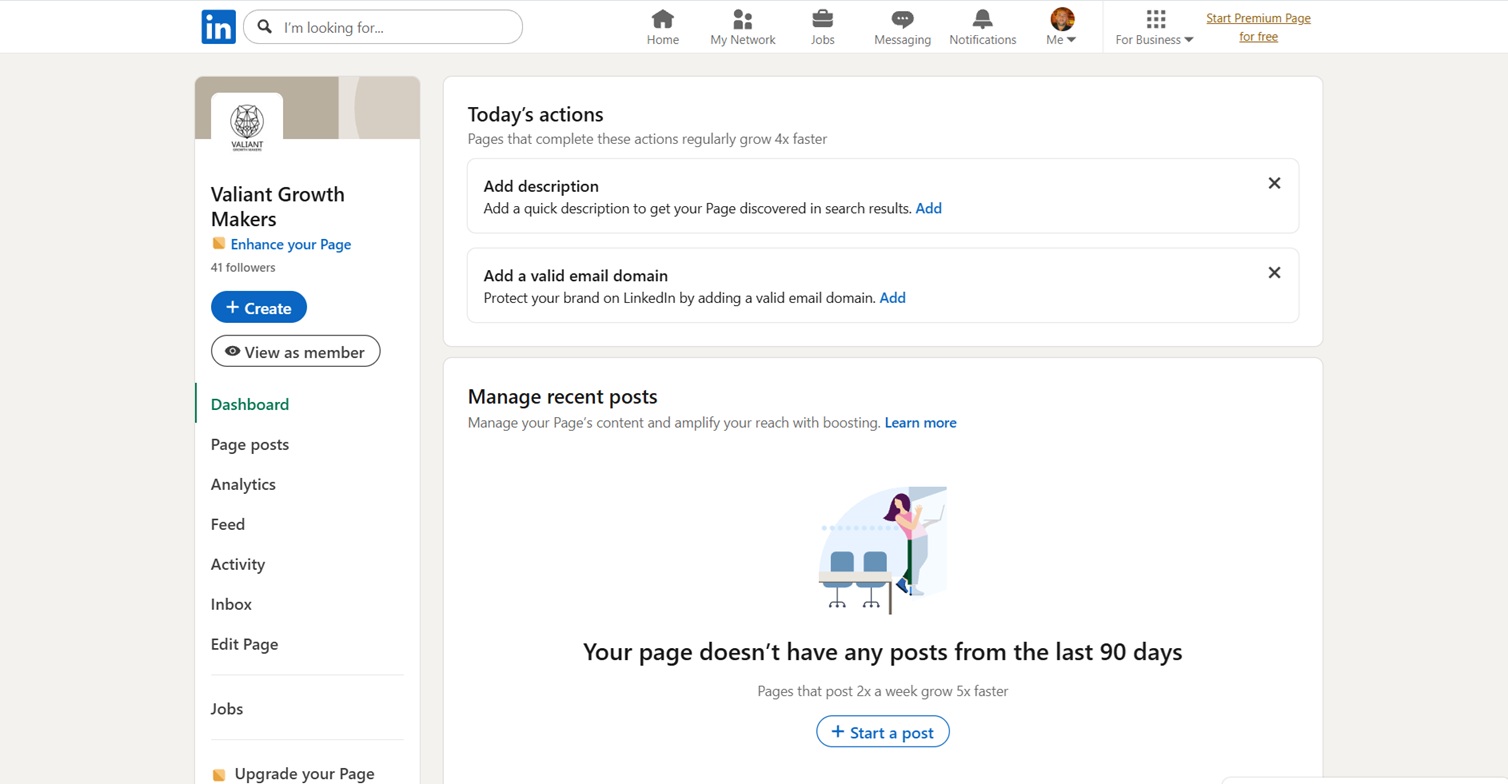The image size is (1508, 784).
Task: Open Page posts in the sidebar
Action: 250,444
